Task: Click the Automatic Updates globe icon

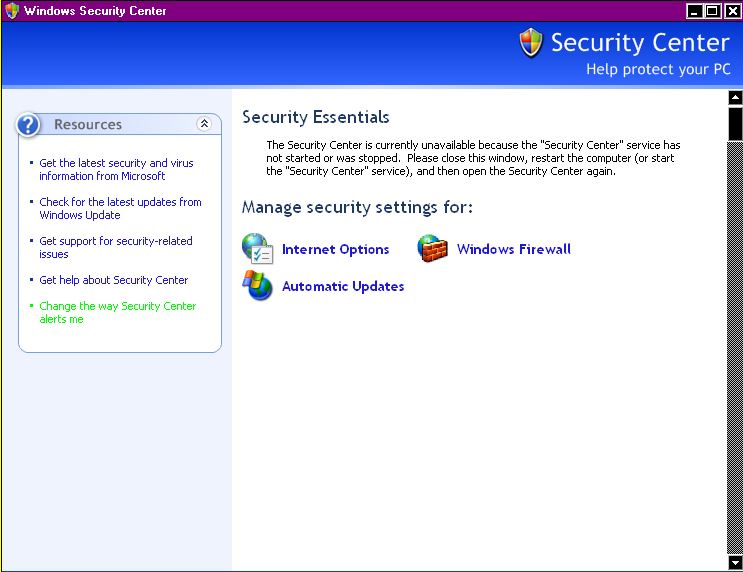Action: (x=257, y=285)
